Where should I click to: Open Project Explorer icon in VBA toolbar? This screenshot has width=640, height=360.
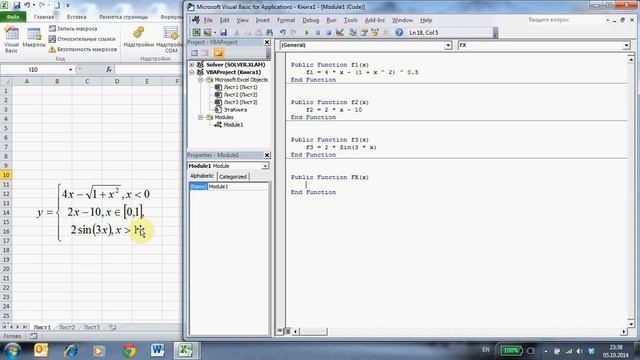(353, 32)
